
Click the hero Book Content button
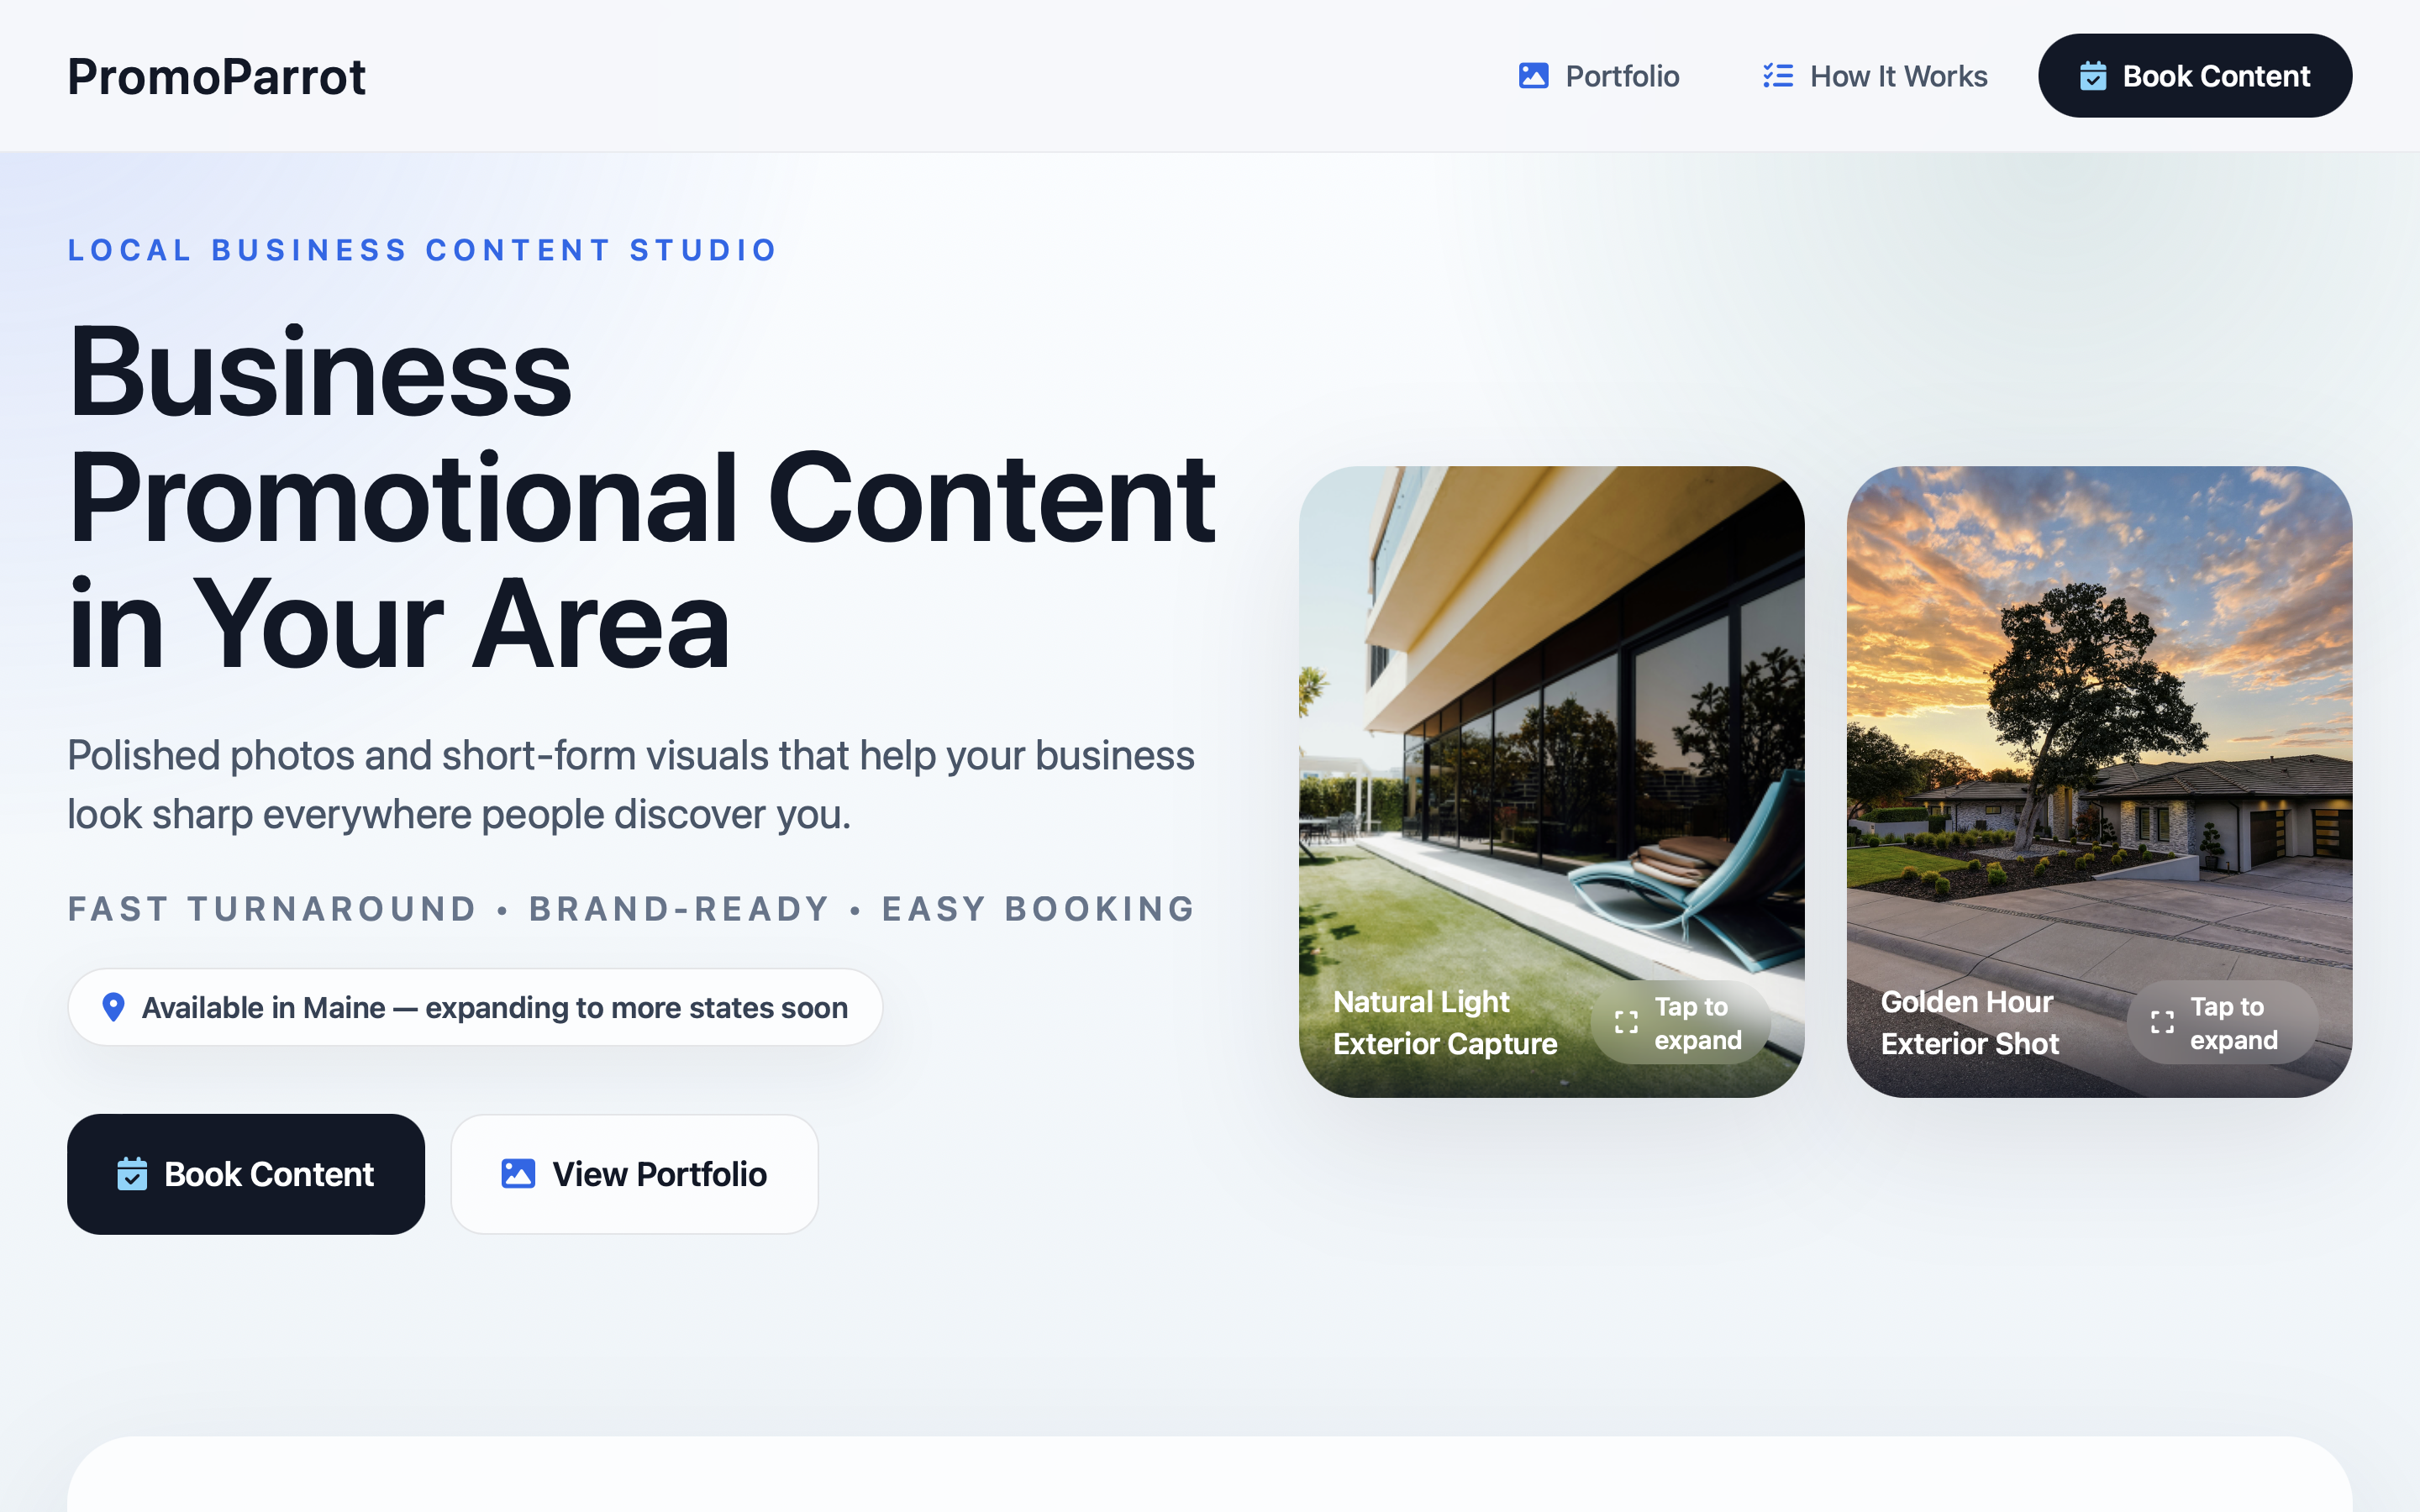pyautogui.click(x=246, y=1174)
